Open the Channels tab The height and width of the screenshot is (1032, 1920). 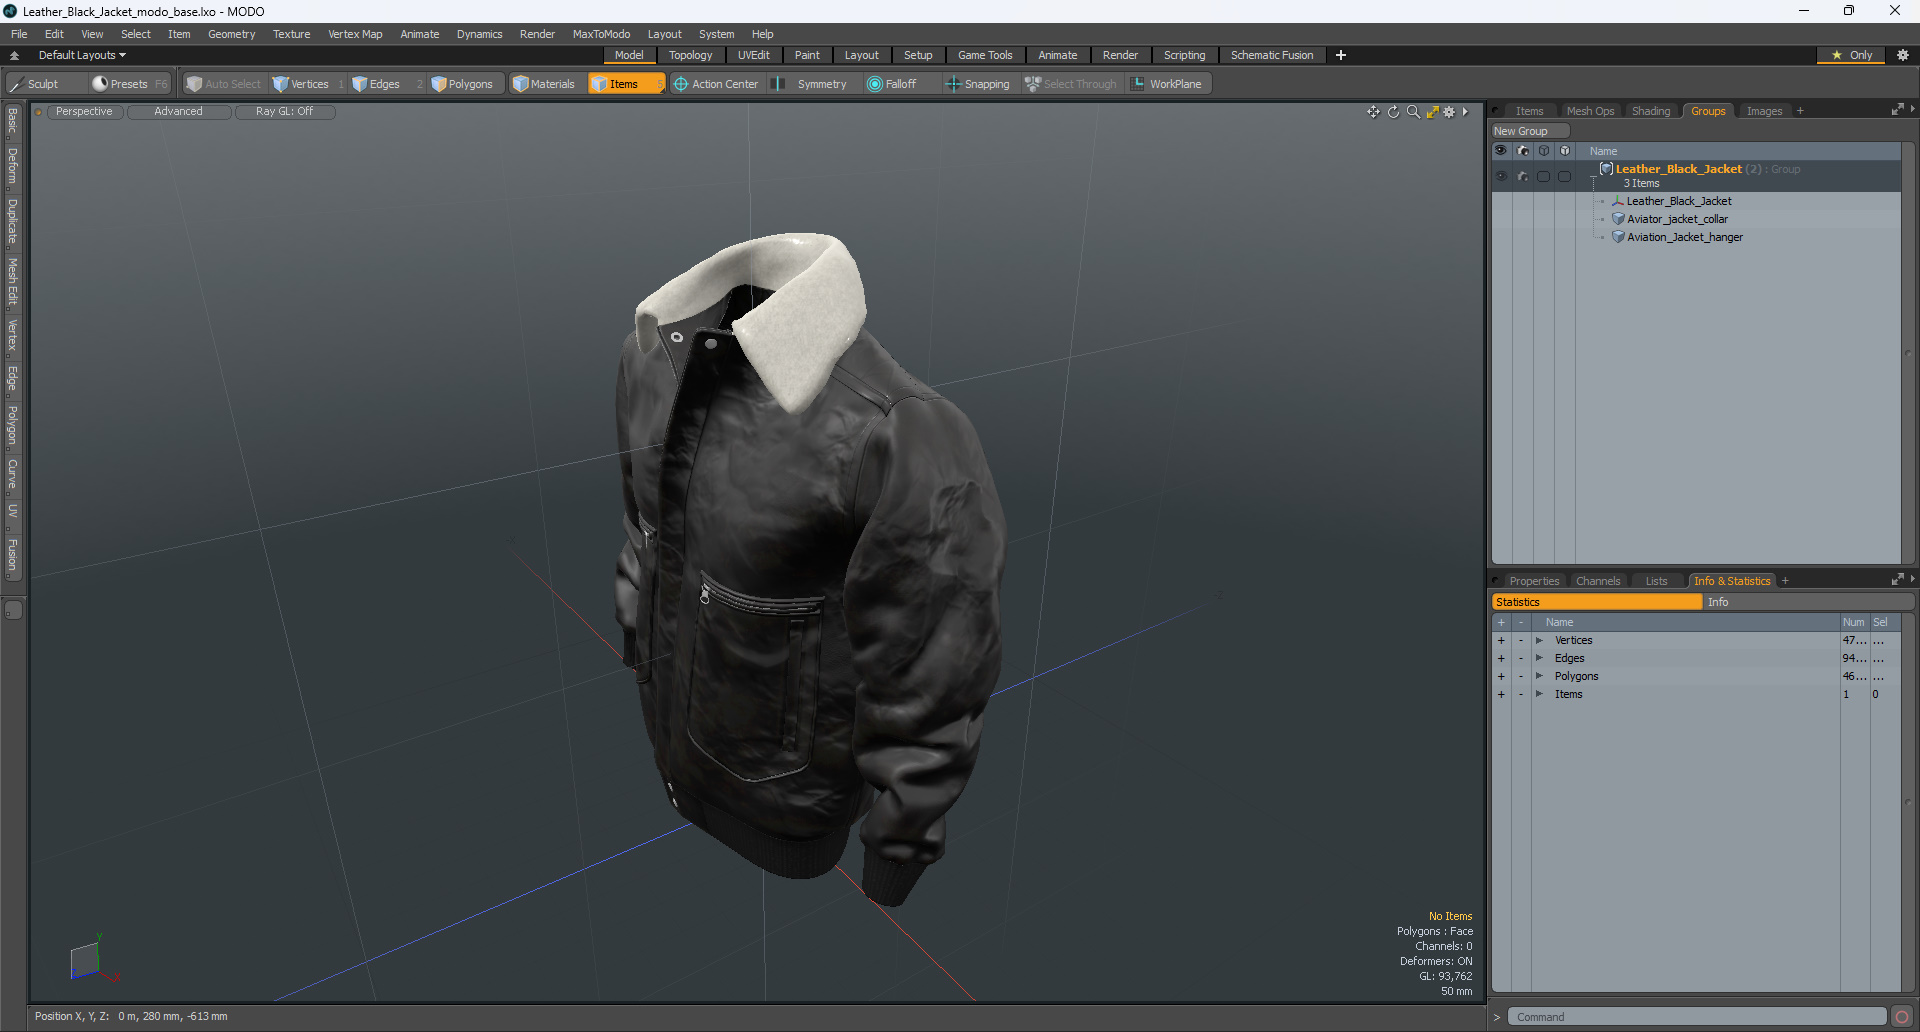[1598, 581]
